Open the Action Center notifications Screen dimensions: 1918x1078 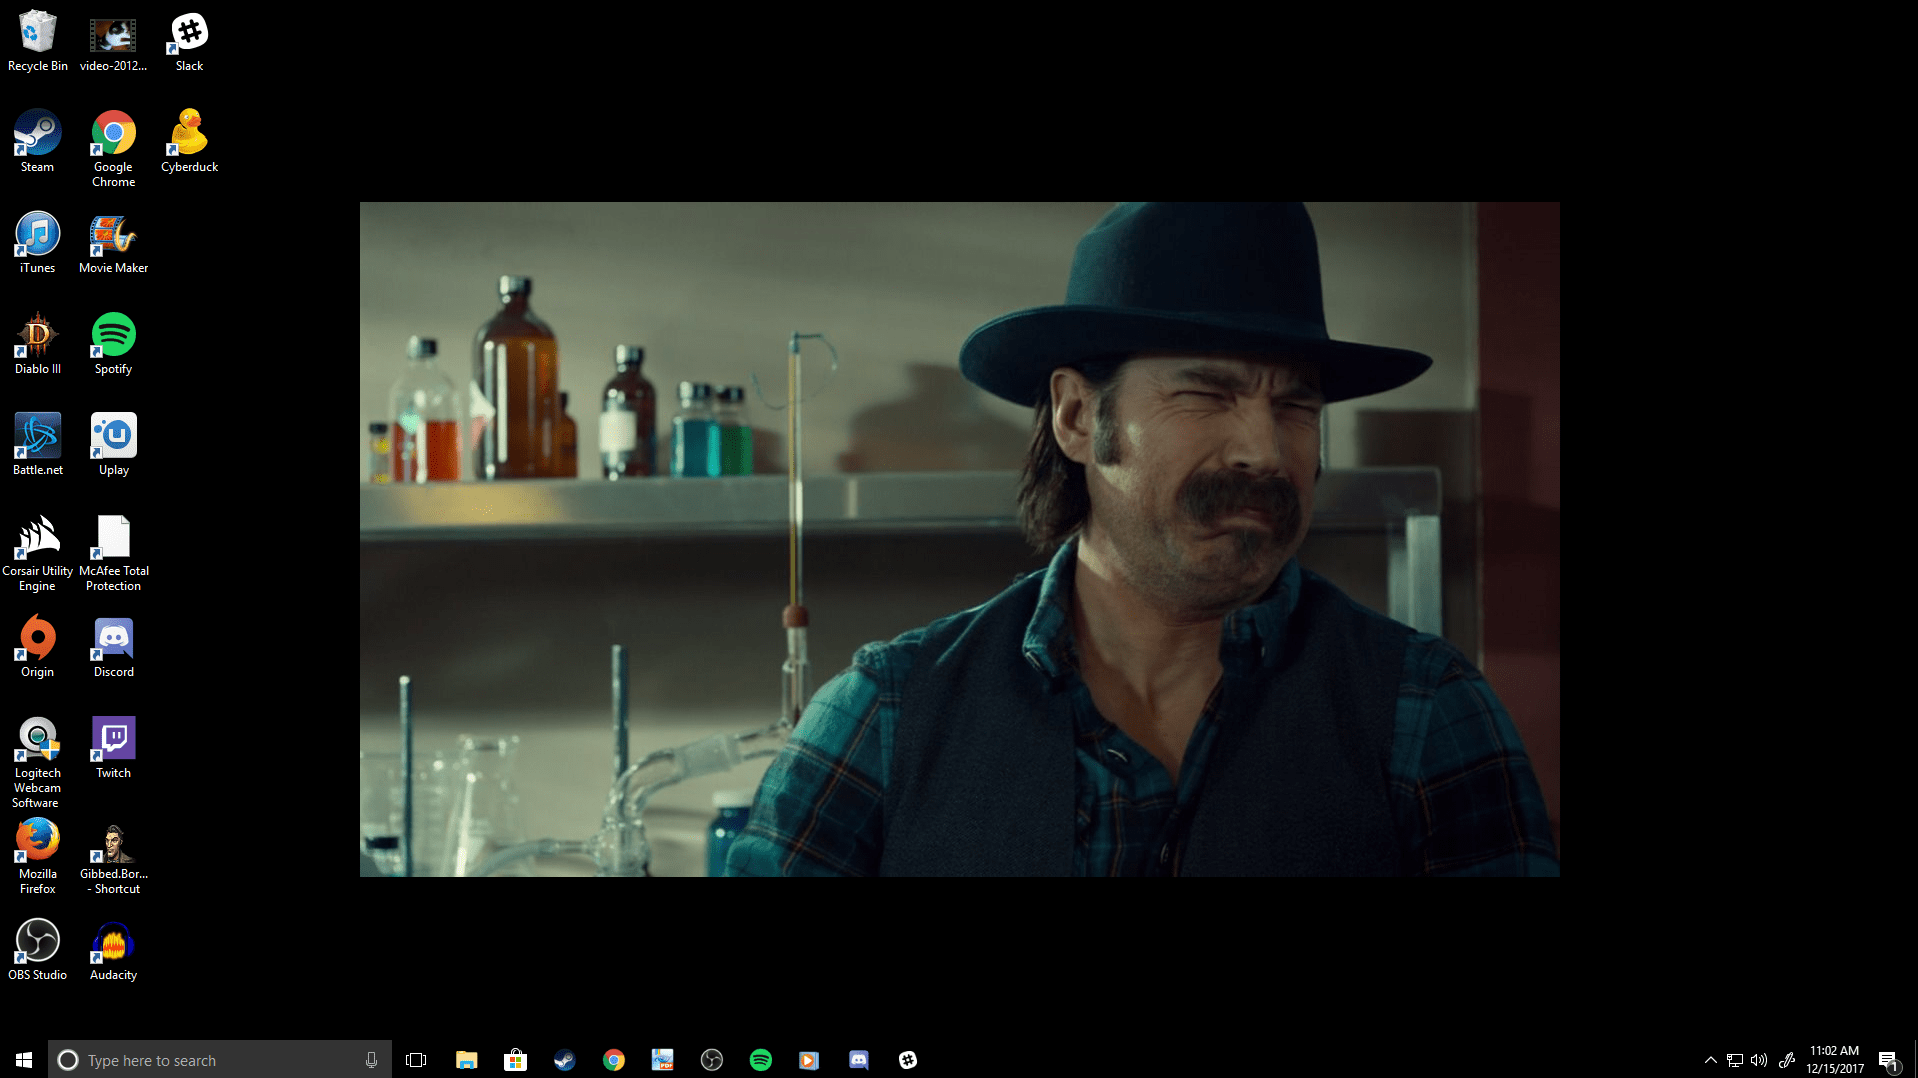[1888, 1060]
